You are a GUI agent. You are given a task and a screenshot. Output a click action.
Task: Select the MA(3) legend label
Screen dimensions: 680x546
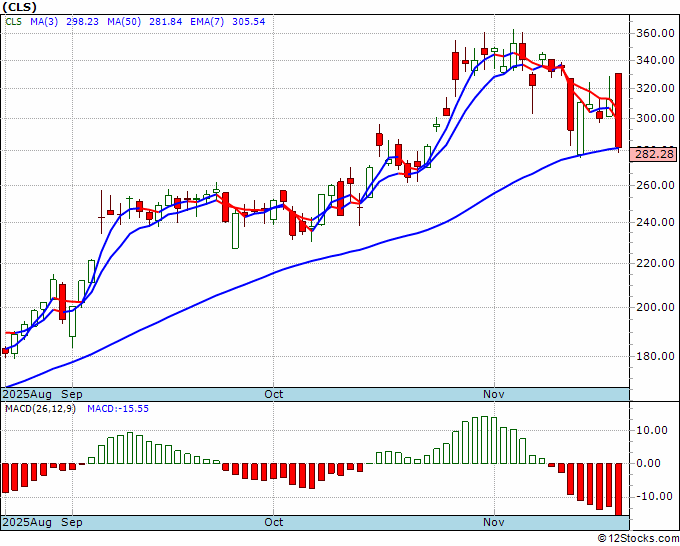44,22
